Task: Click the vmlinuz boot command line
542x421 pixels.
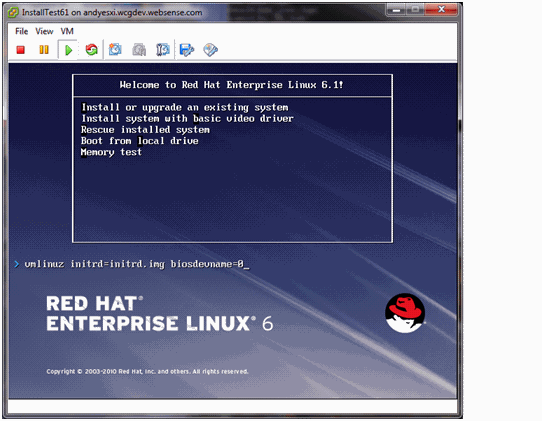Action: pyautogui.click(x=137, y=264)
